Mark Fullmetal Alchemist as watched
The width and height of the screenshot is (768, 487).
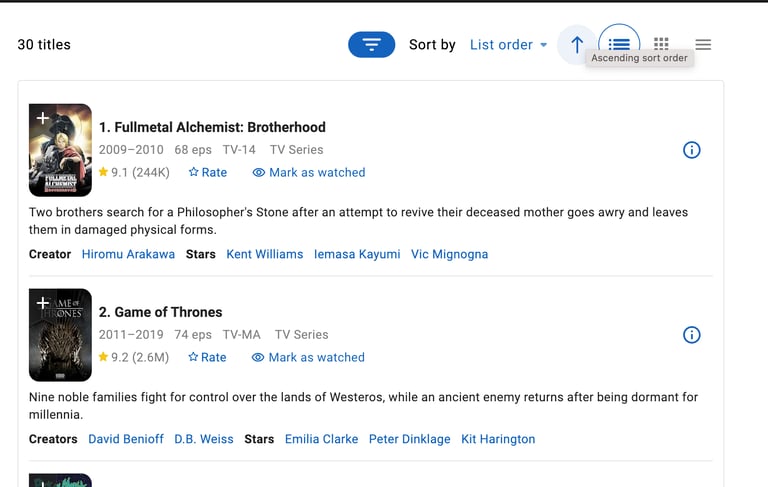point(308,172)
